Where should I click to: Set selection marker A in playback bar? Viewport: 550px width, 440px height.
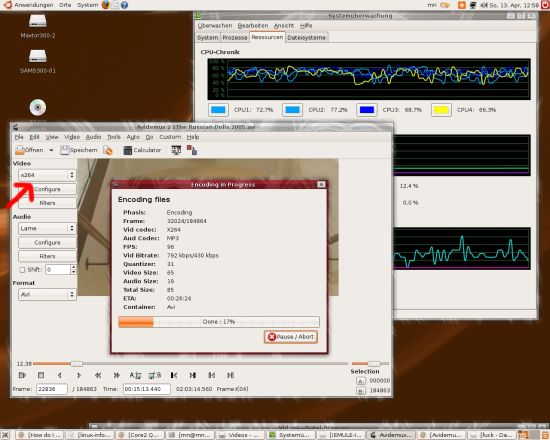(x=135, y=375)
